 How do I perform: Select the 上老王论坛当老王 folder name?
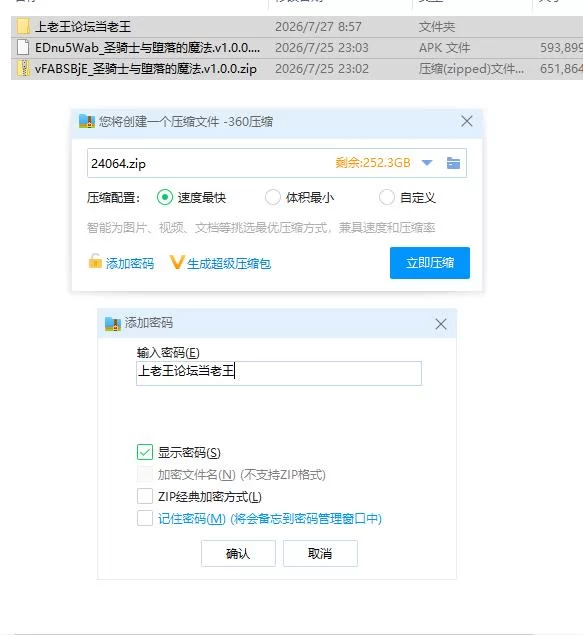(83, 27)
